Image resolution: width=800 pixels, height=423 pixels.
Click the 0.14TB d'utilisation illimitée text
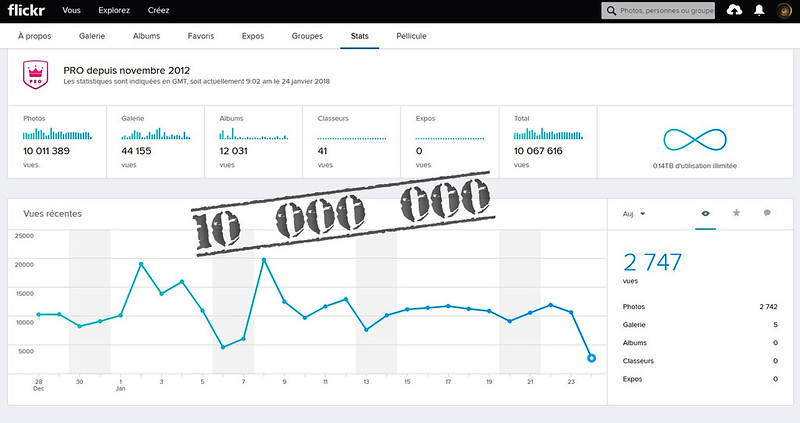click(x=694, y=166)
